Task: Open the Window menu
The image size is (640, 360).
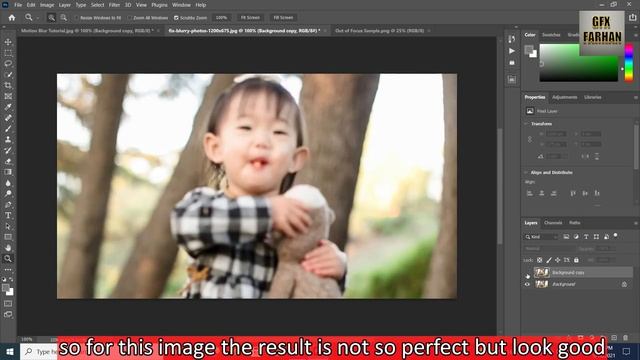Action: 181,5
